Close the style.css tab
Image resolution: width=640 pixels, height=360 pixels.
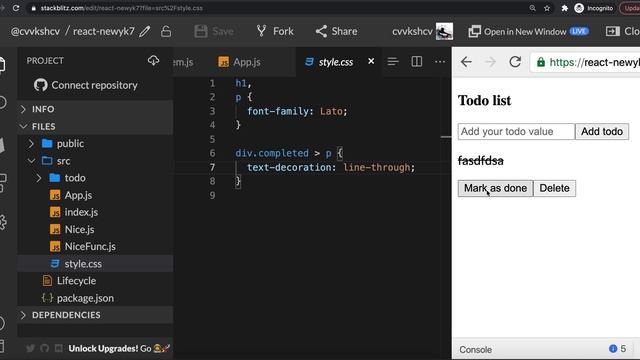[371, 61]
